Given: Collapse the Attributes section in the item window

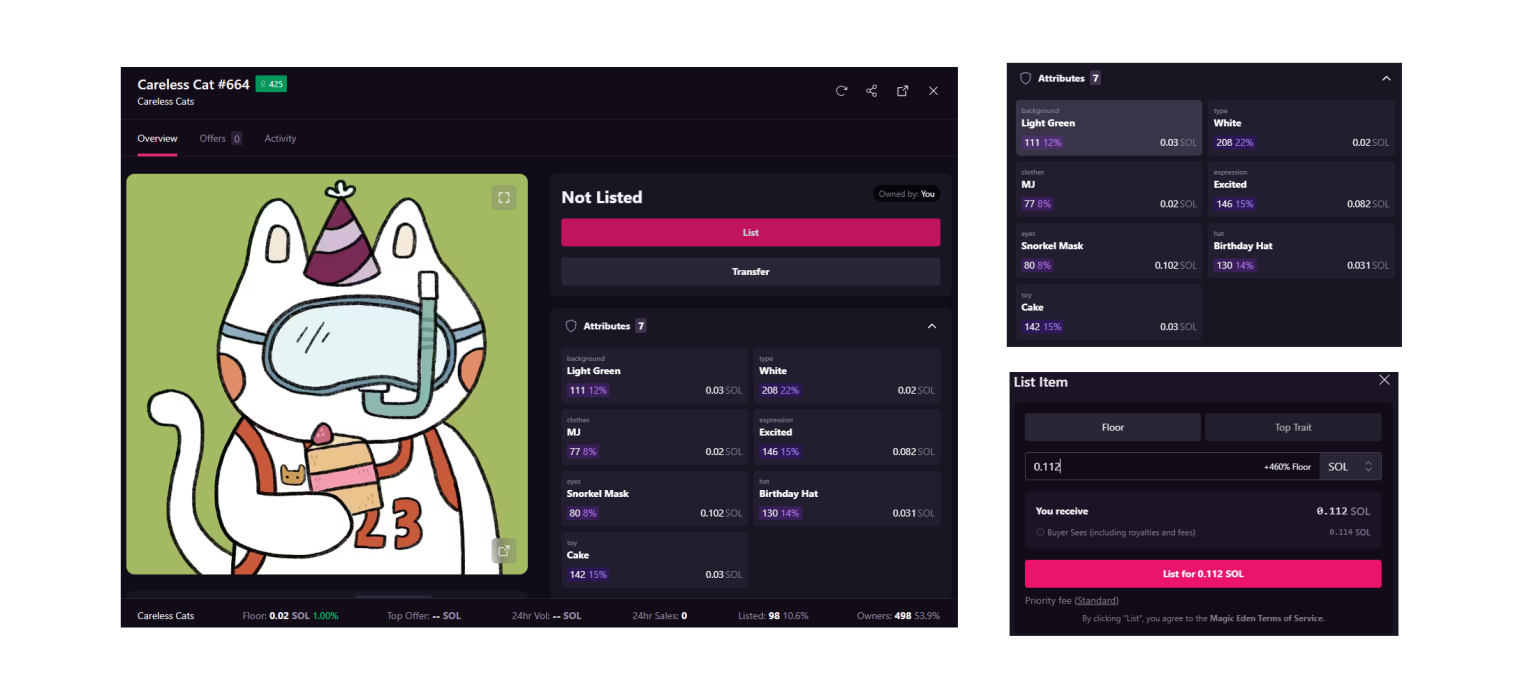Looking at the screenshot, I should tap(932, 326).
